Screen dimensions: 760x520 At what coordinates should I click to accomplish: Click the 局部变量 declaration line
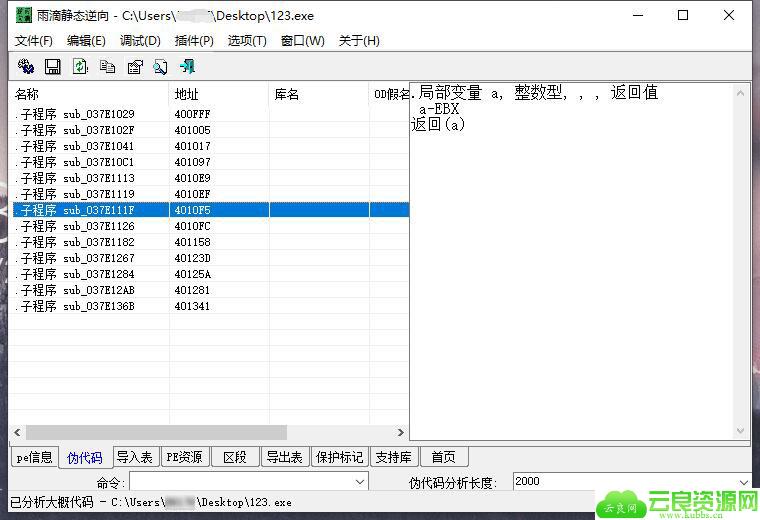(535, 92)
